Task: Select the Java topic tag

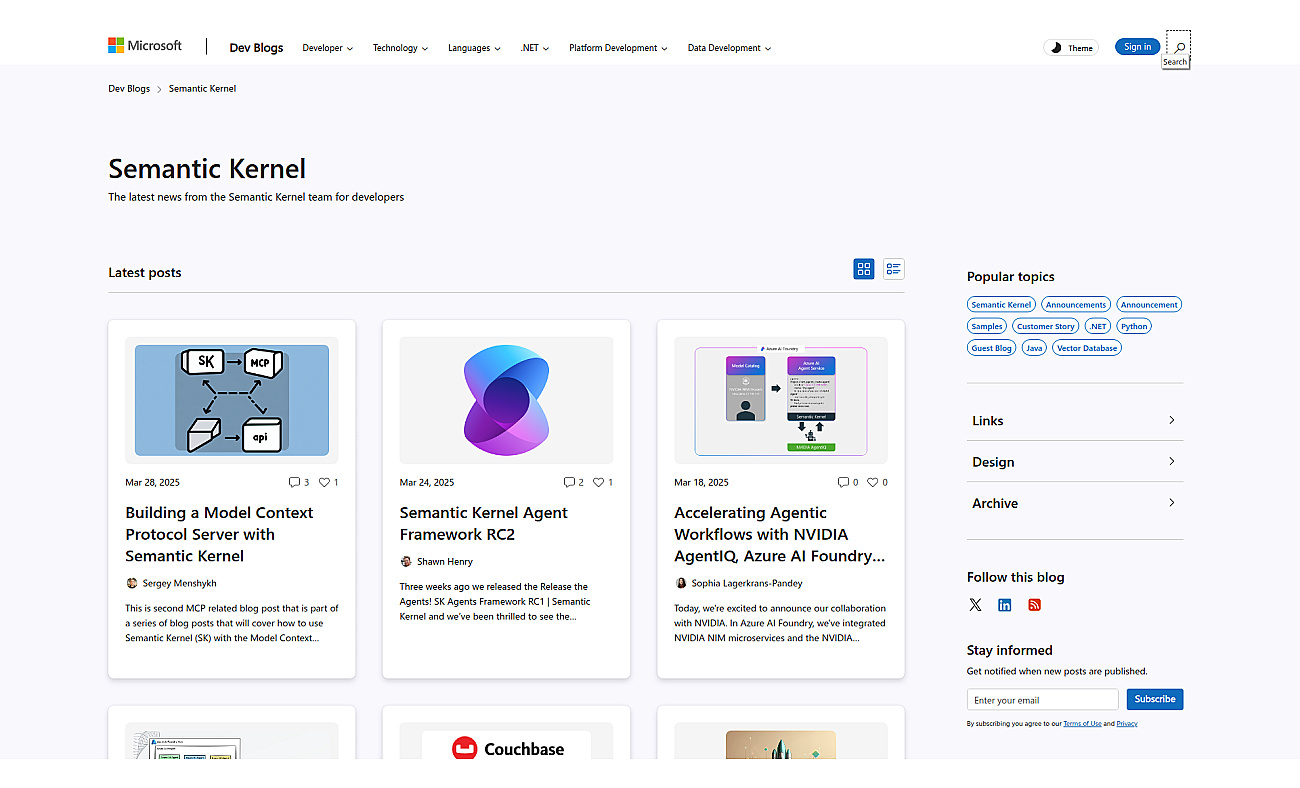Action: pos(1034,348)
